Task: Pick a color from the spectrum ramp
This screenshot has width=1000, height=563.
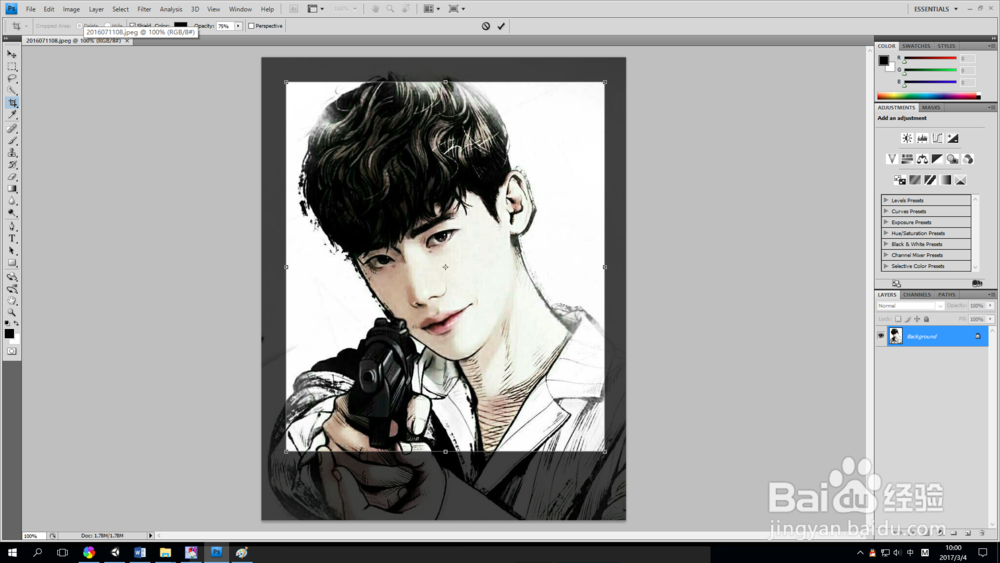Action: click(929, 96)
